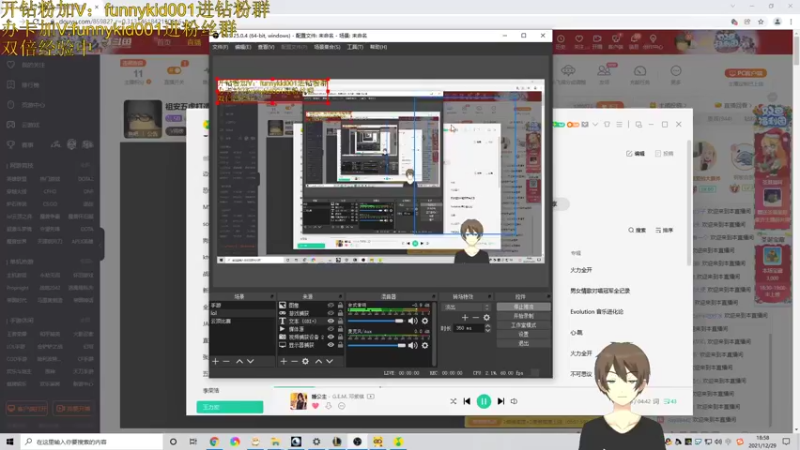Remove scene transition with minus icon

pos(476,317)
